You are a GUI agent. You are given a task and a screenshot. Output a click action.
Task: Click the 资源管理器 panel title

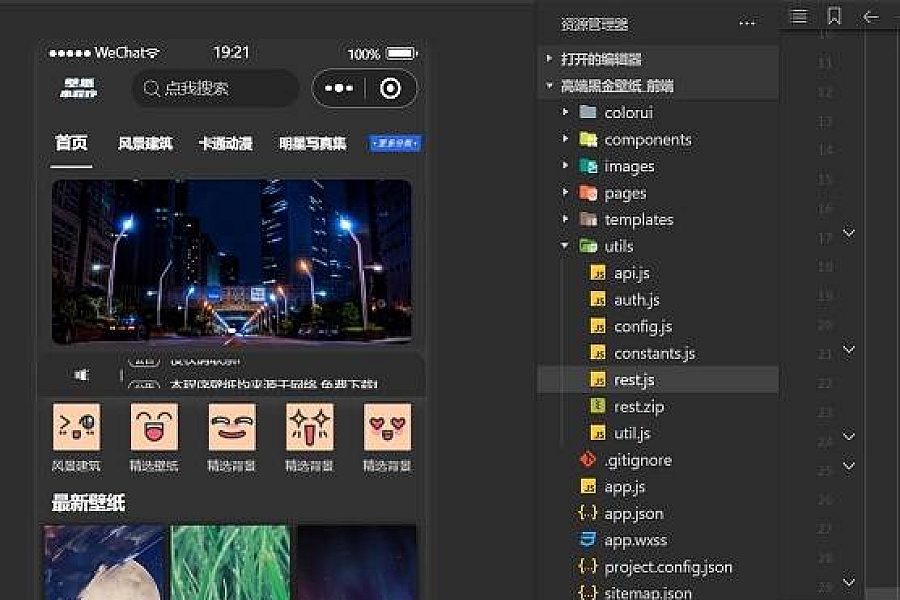[x=594, y=24]
